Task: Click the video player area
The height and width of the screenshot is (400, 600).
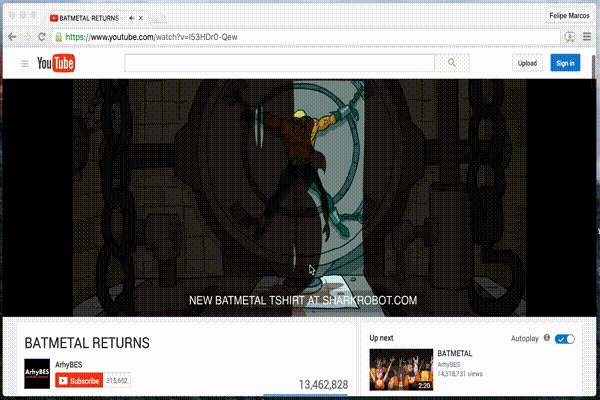Action: (x=300, y=198)
